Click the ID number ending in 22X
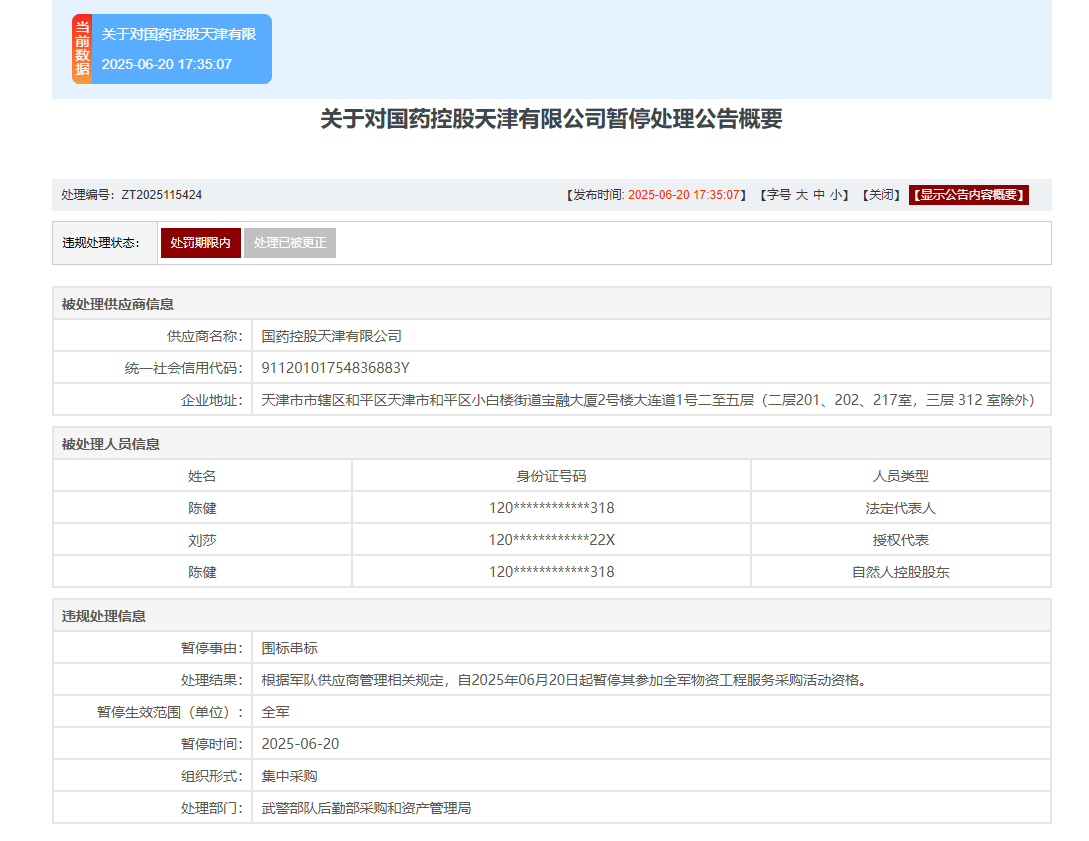The width and height of the screenshot is (1089, 841). coord(551,540)
